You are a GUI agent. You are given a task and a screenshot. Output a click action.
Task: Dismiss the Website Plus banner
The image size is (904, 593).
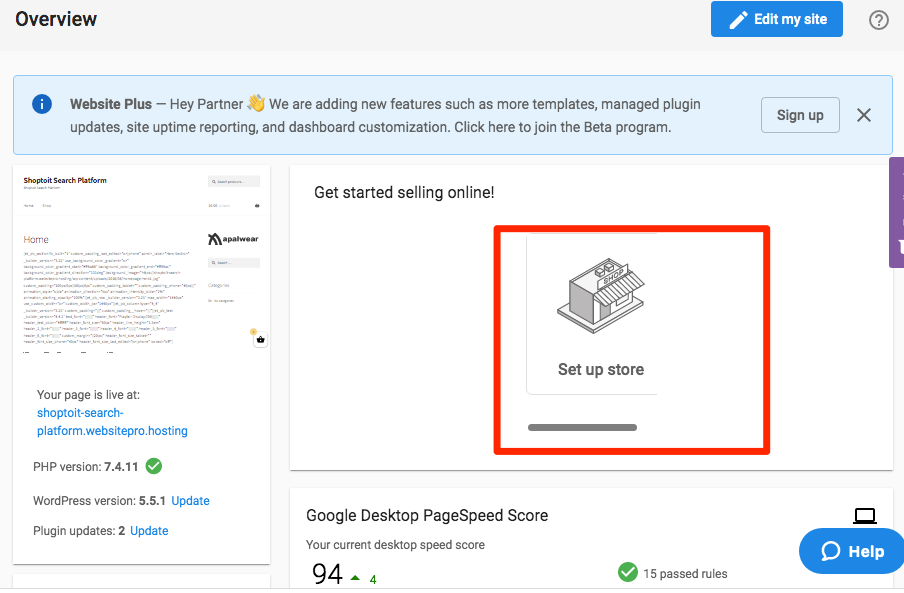pos(864,115)
